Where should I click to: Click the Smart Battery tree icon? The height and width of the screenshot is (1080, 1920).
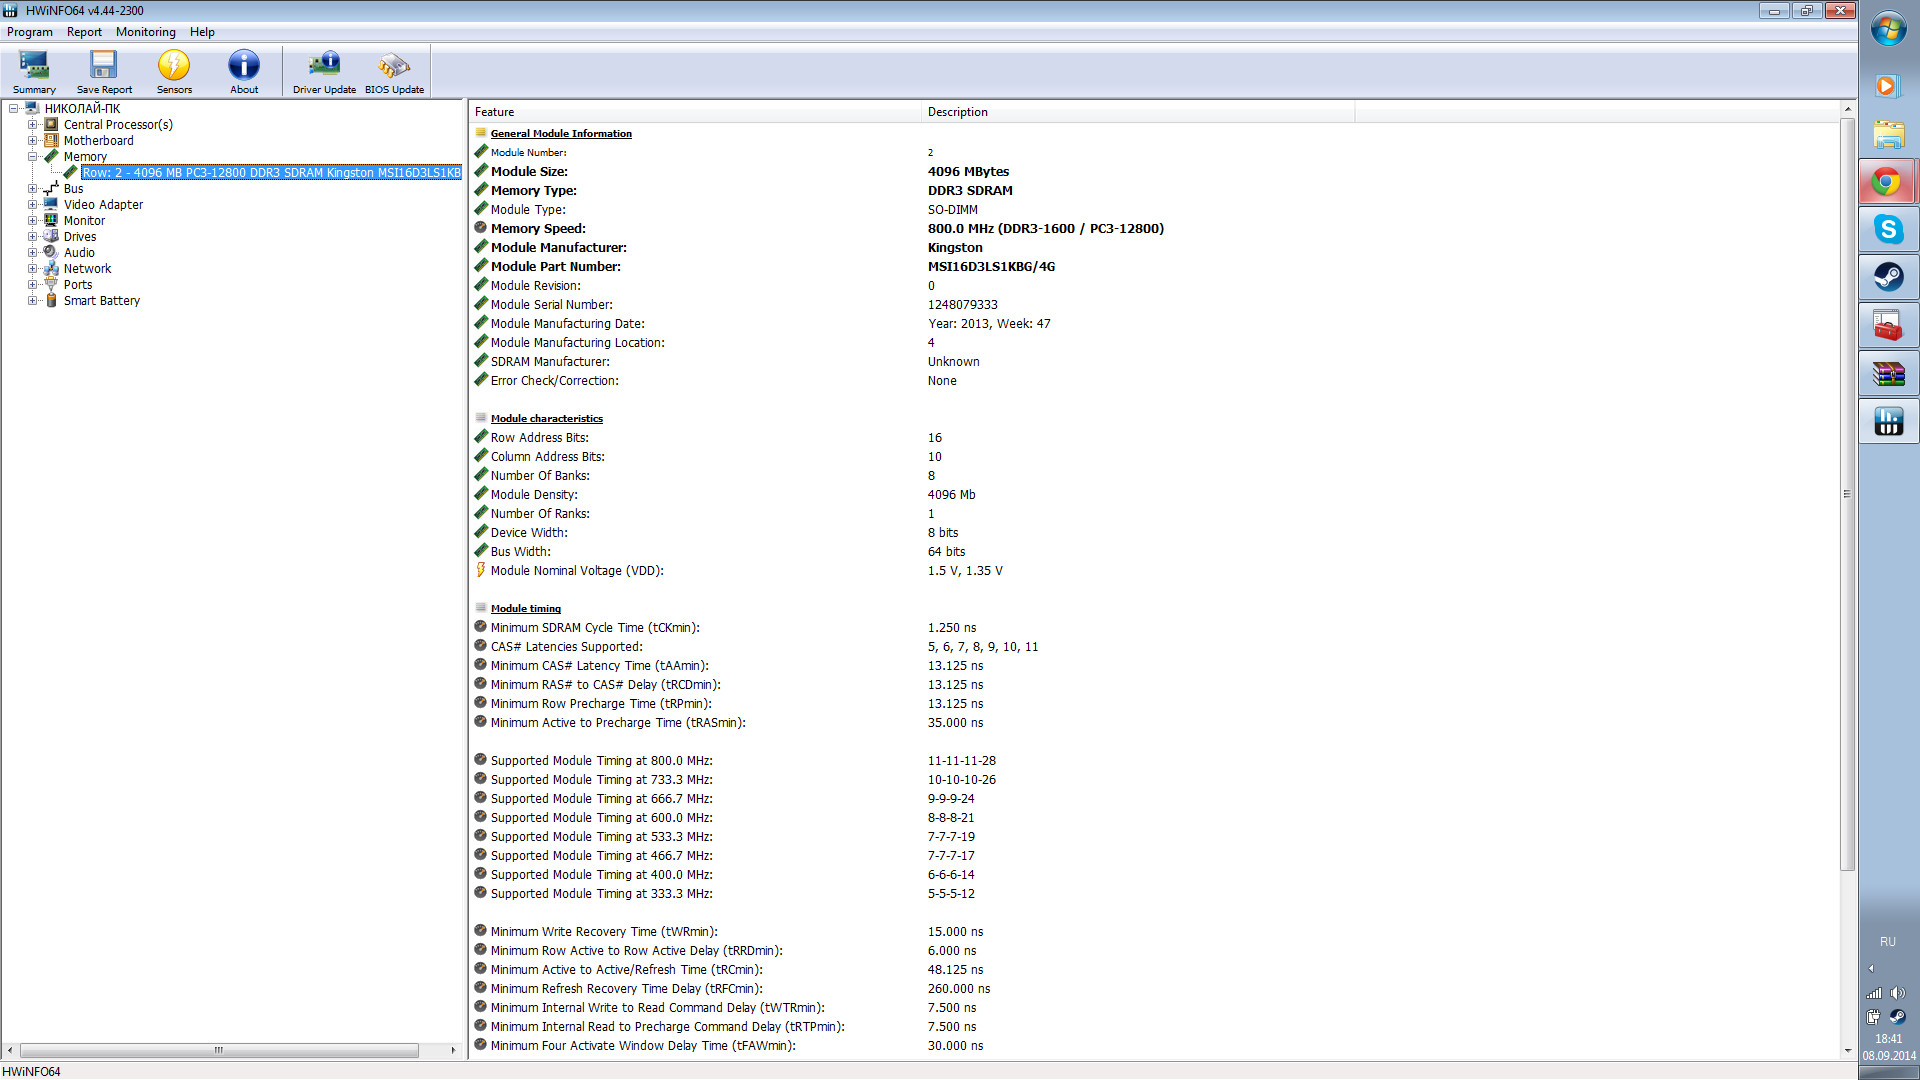[x=51, y=301]
